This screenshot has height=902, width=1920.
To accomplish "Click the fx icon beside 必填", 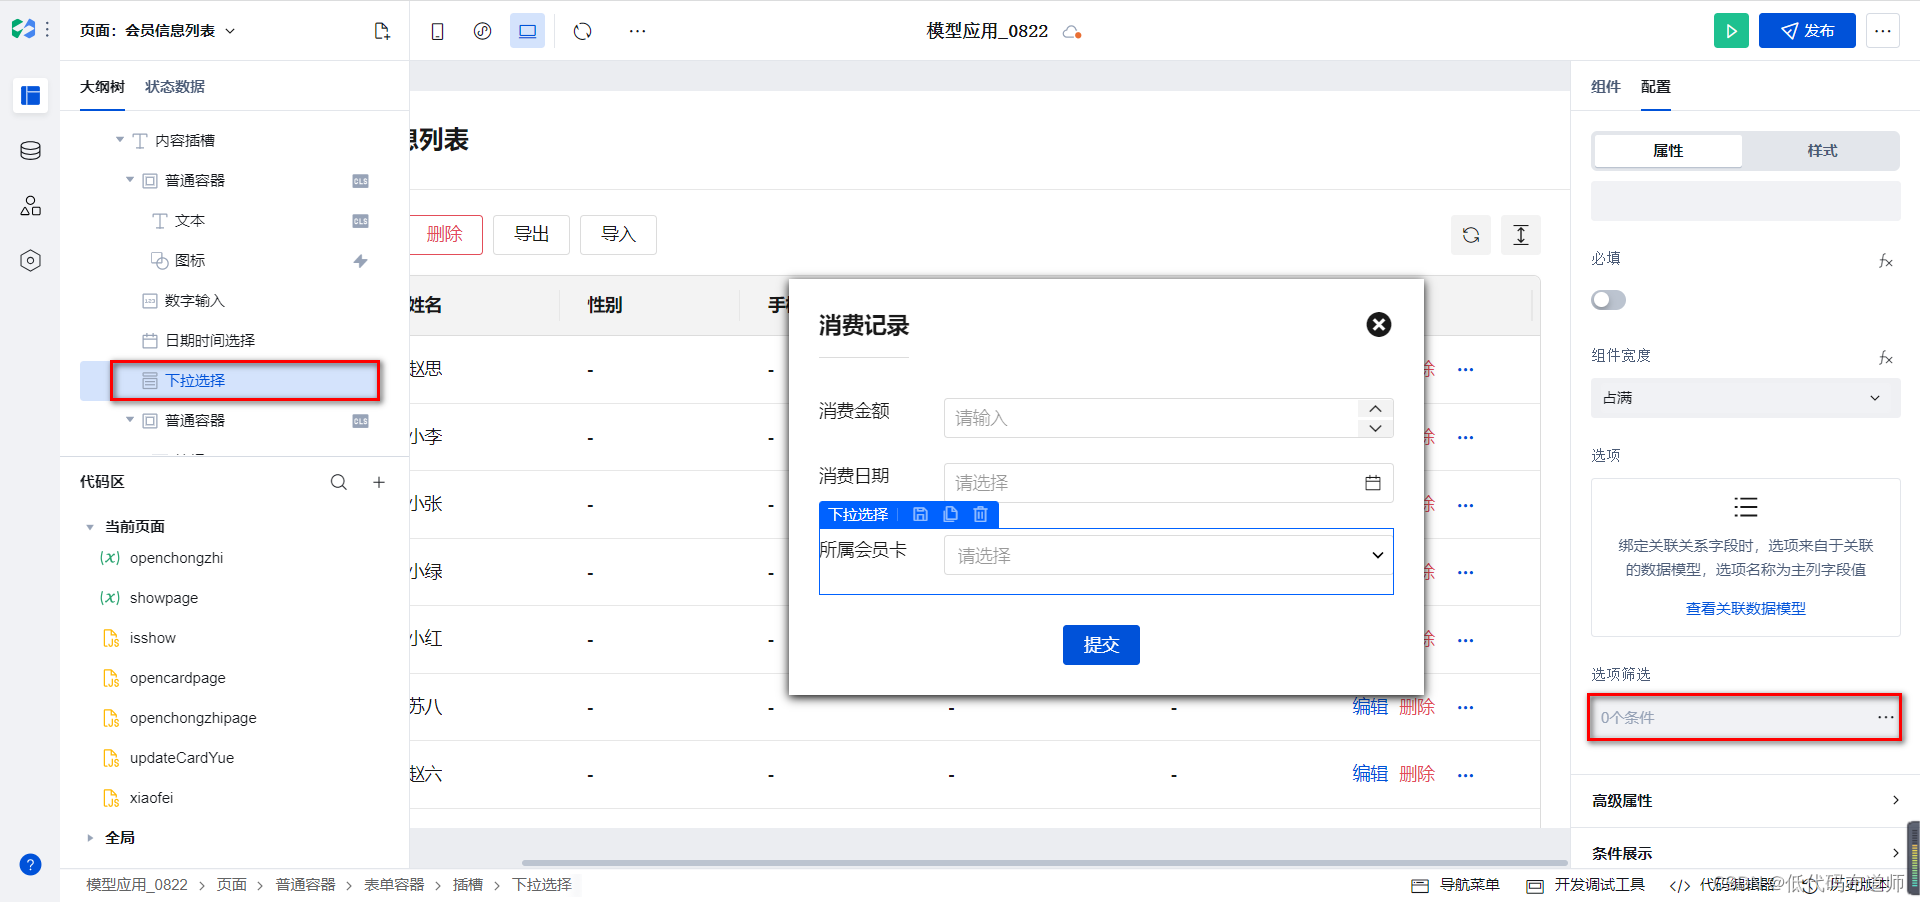I will click(1885, 260).
